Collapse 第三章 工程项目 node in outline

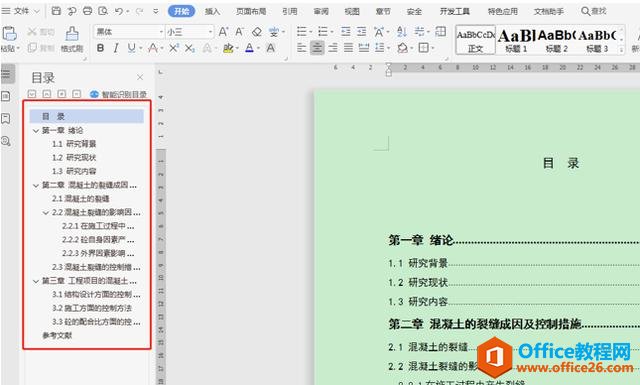click(x=36, y=281)
